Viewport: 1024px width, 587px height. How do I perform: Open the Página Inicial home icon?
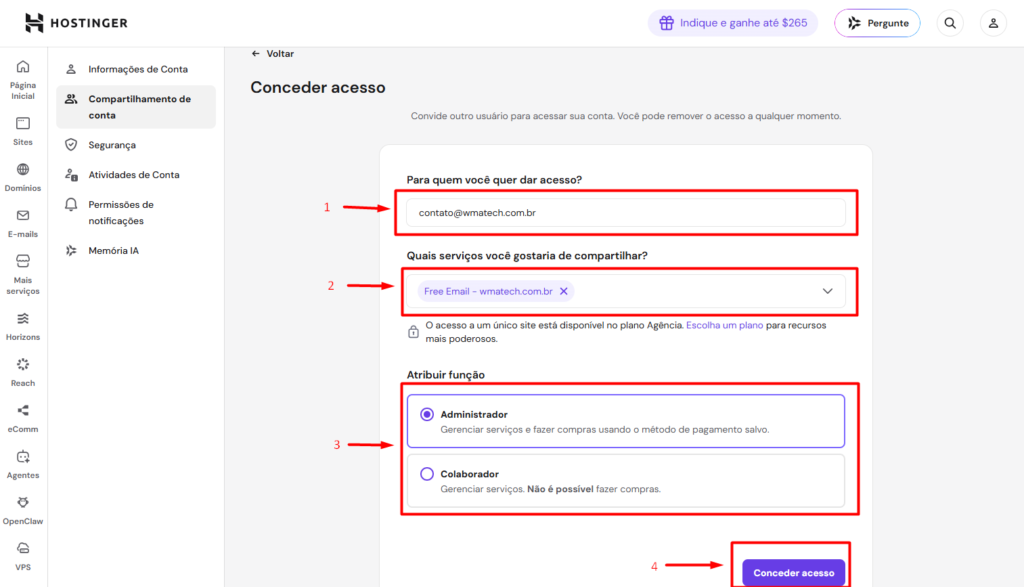[x=23, y=67]
